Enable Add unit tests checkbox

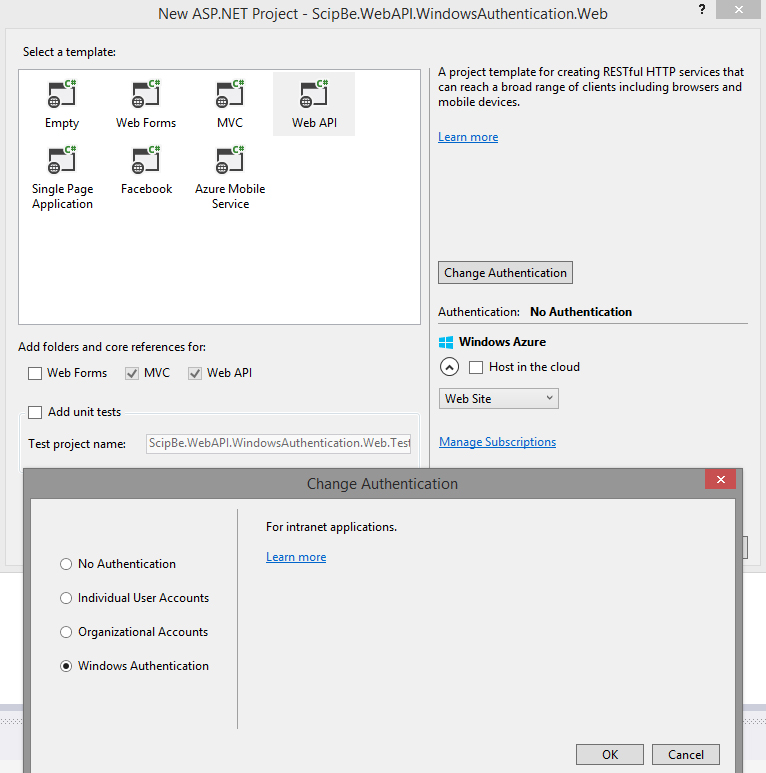point(35,412)
